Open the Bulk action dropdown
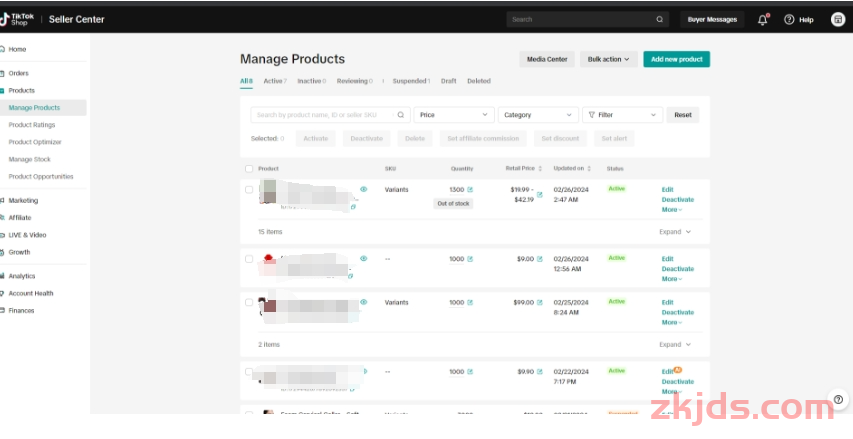This screenshot has width=853, height=439. pos(608,59)
